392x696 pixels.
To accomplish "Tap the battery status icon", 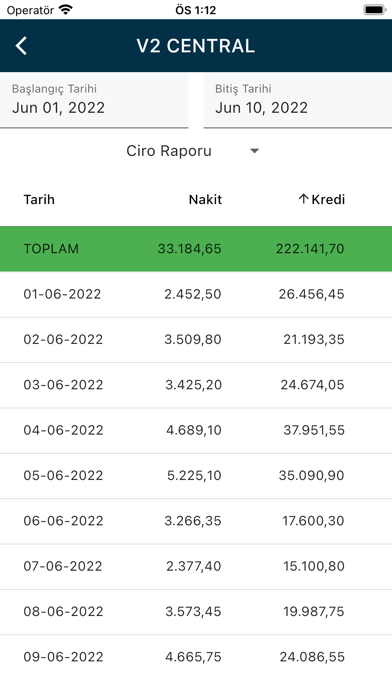I will click(375, 10).
